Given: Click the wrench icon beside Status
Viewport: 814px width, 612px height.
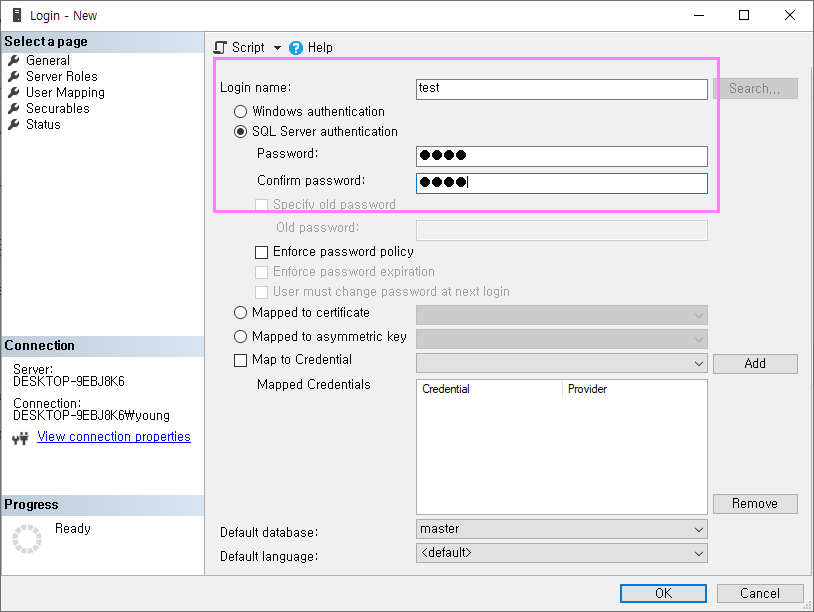Looking at the screenshot, I should (x=14, y=125).
